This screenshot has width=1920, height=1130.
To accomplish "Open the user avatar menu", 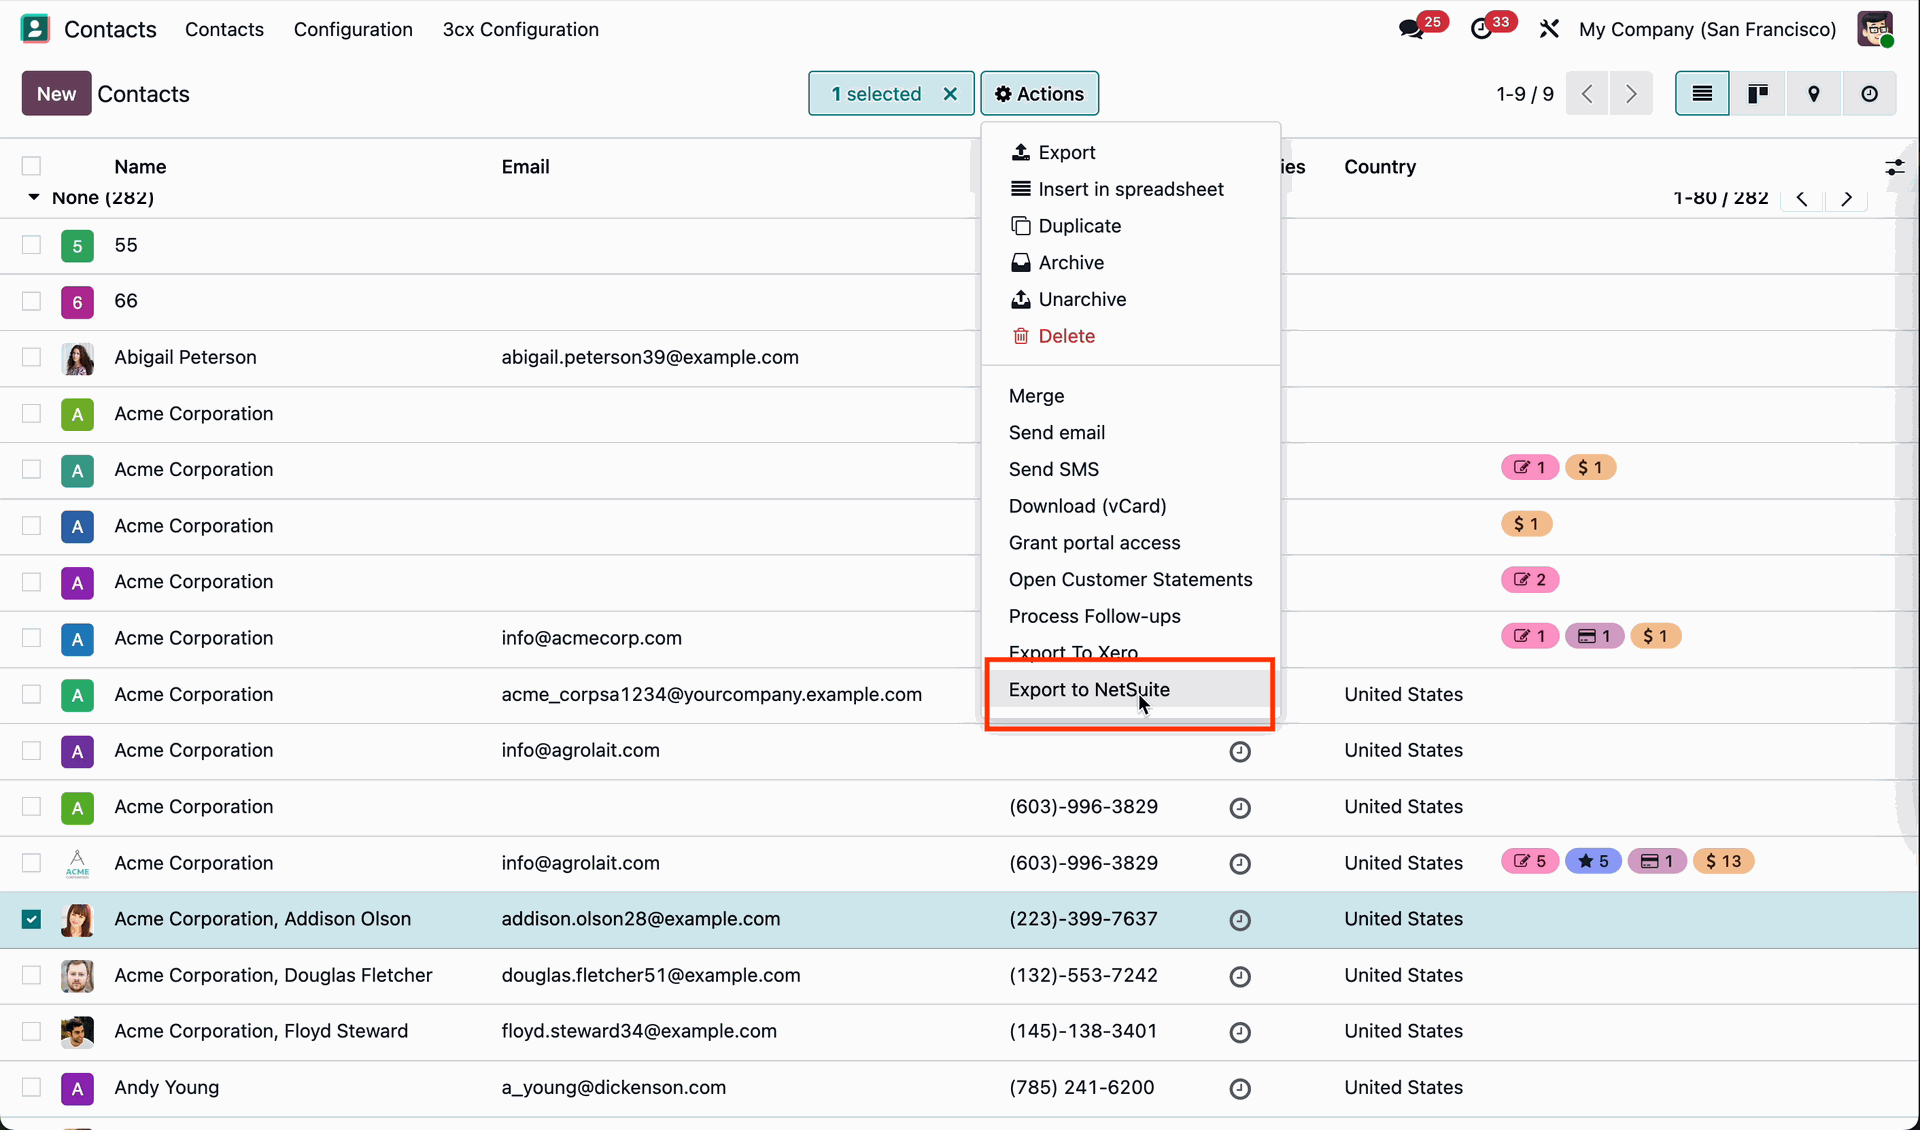I will click(1875, 29).
